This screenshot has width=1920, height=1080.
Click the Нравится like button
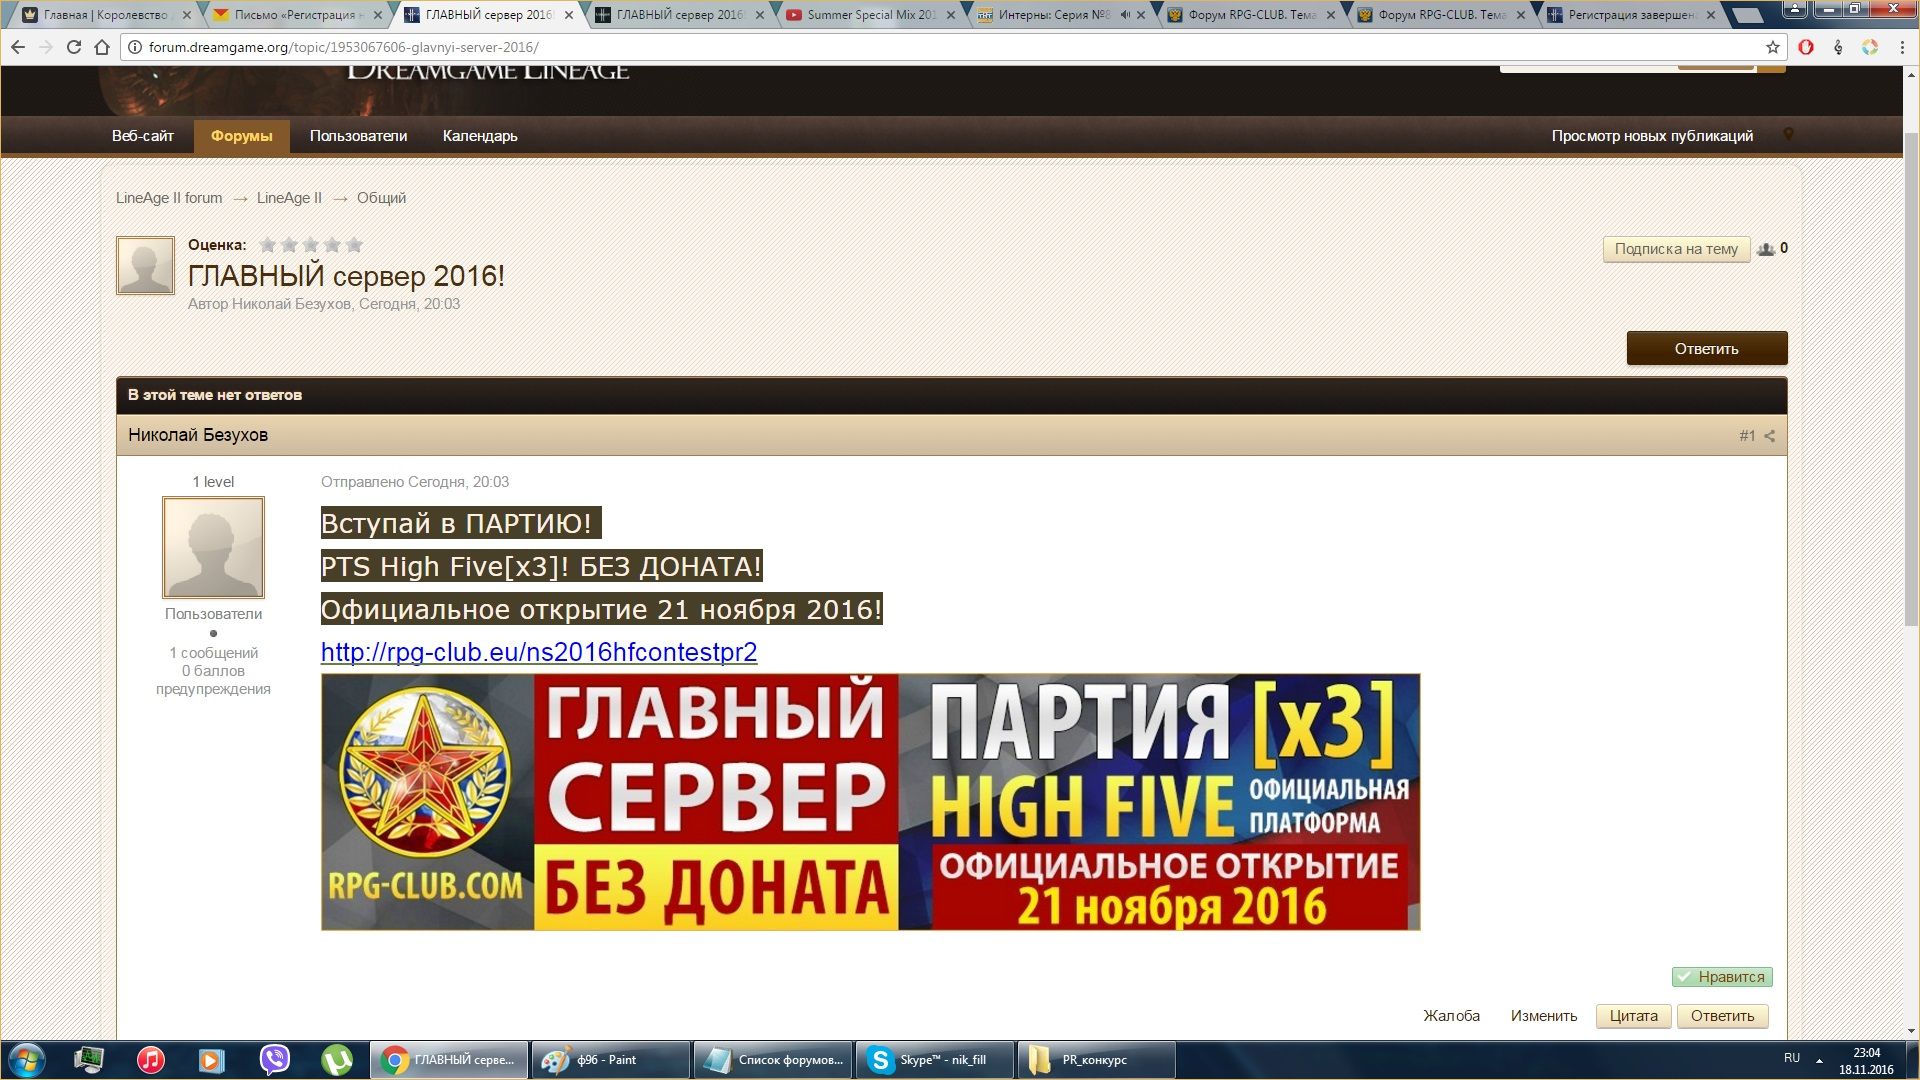1722,977
